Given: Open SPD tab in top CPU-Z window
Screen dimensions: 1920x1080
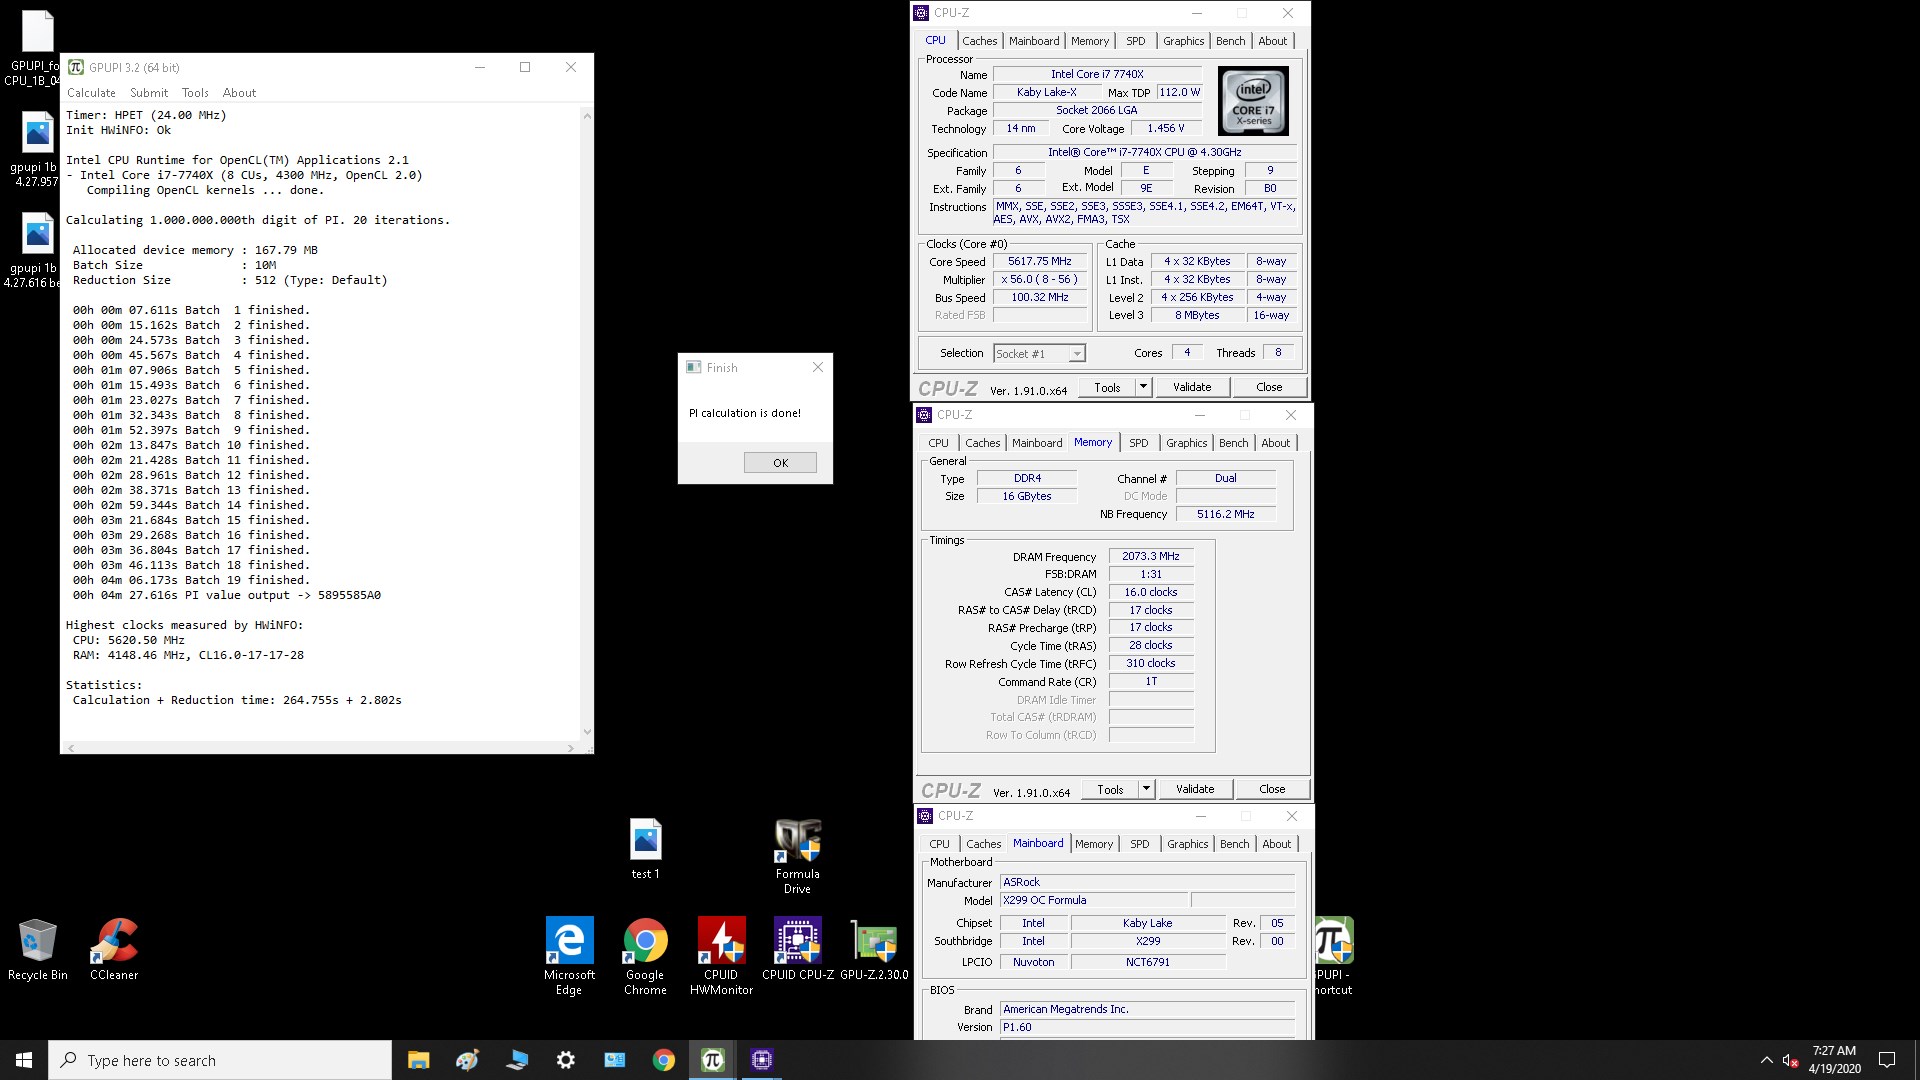Looking at the screenshot, I should [1136, 41].
